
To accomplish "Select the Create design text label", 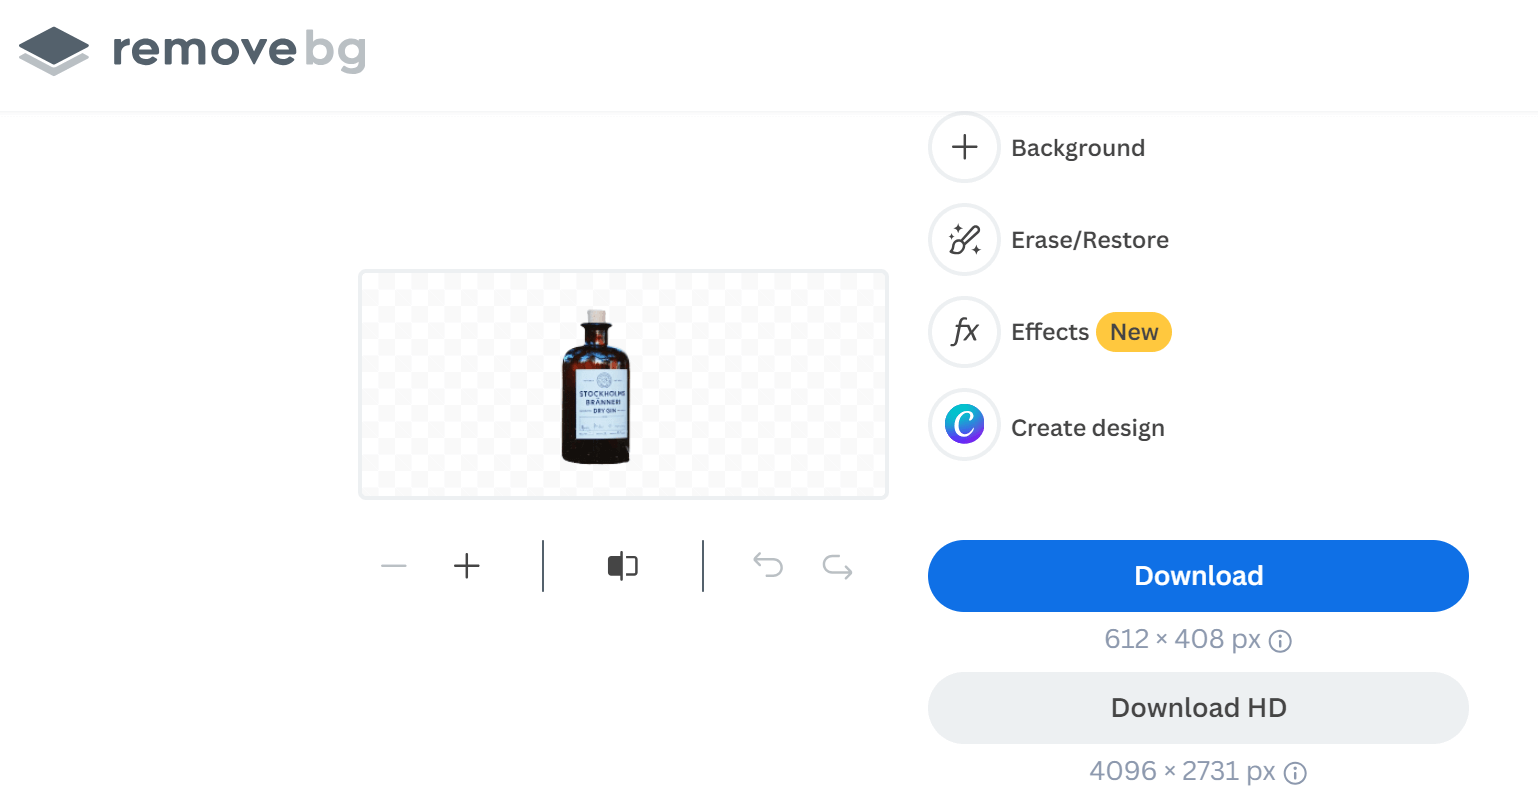I will click(1087, 428).
